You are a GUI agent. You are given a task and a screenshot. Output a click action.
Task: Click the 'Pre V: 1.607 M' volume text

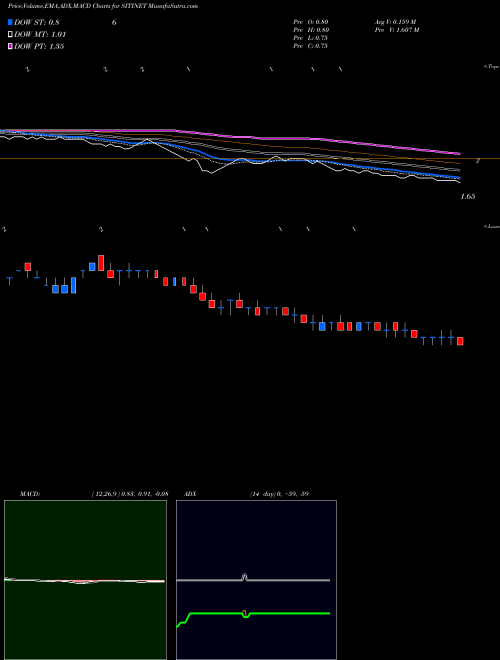click(x=396, y=30)
